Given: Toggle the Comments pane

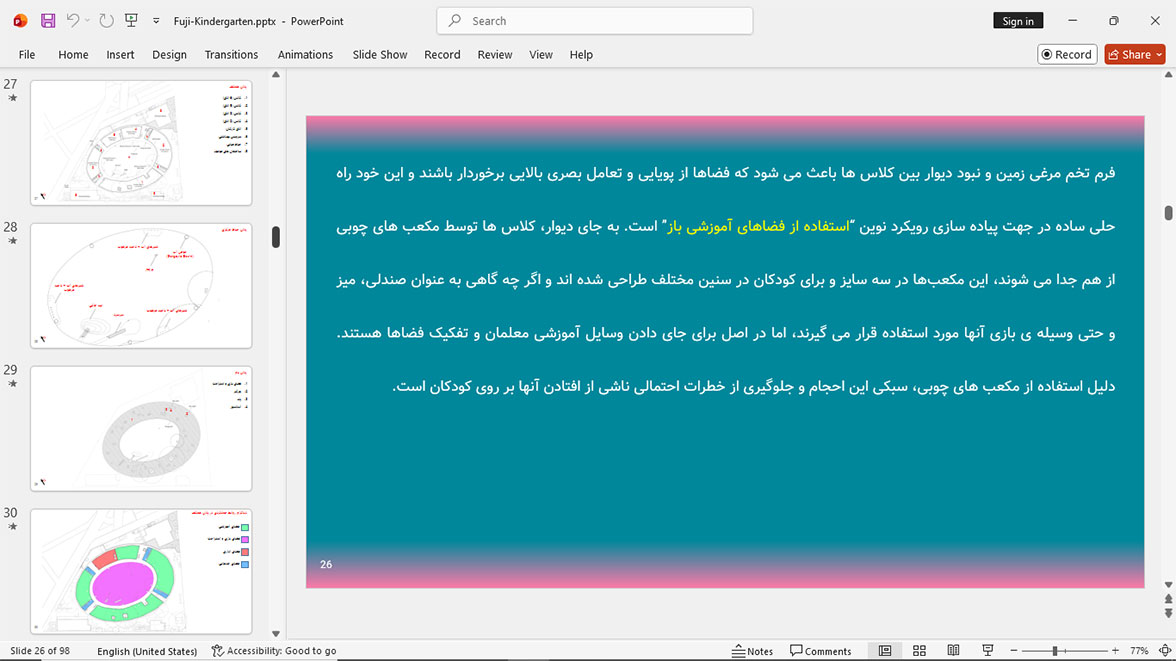Looking at the screenshot, I should (x=820, y=650).
